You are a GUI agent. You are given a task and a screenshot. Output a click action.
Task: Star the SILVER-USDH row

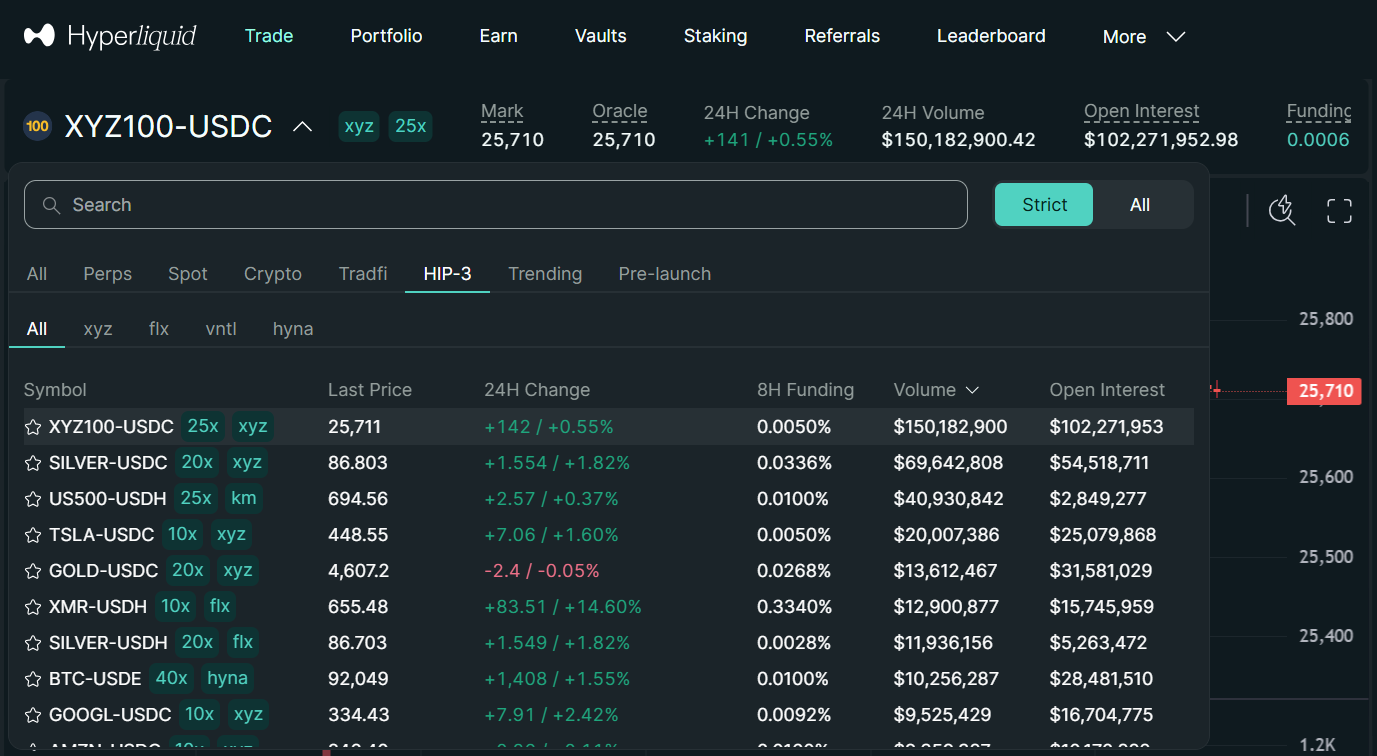[33, 643]
